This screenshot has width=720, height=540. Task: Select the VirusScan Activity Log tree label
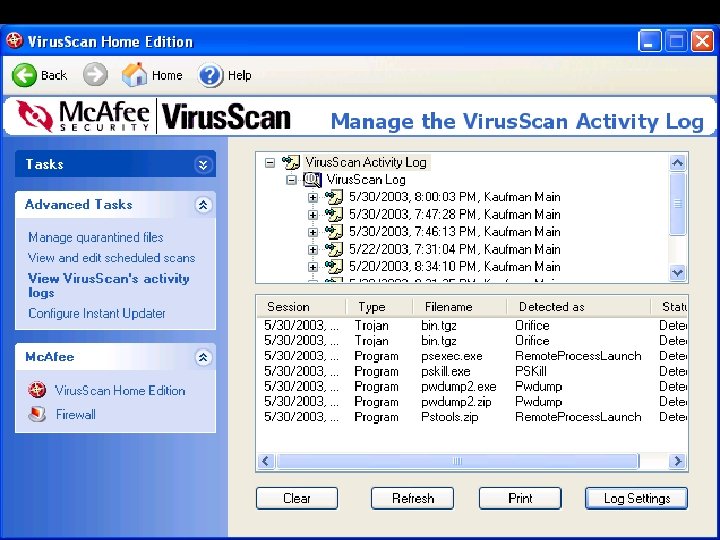coord(366,162)
